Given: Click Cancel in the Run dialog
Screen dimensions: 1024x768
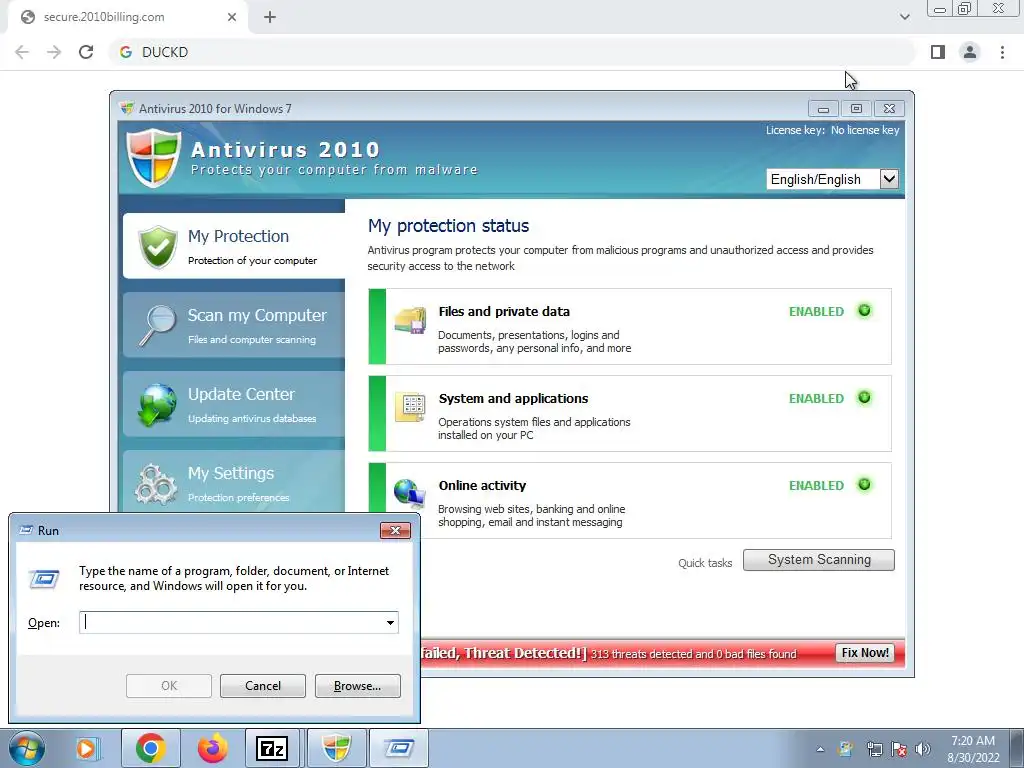Looking at the screenshot, I should coord(263,686).
